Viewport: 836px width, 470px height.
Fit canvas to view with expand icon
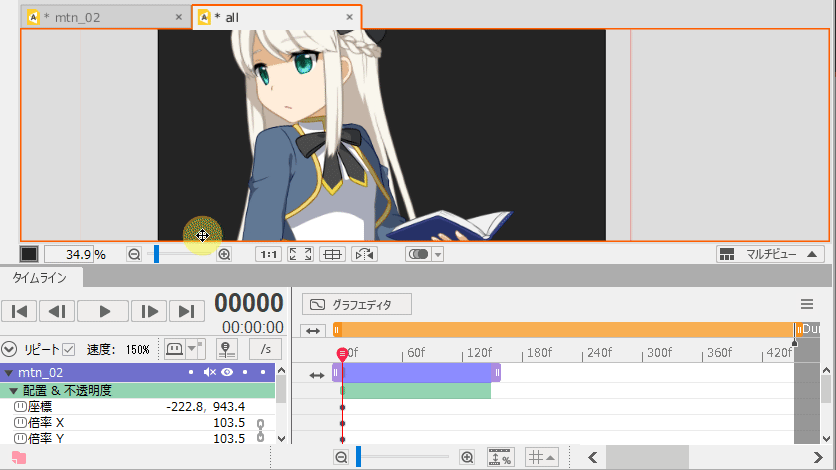pos(300,254)
